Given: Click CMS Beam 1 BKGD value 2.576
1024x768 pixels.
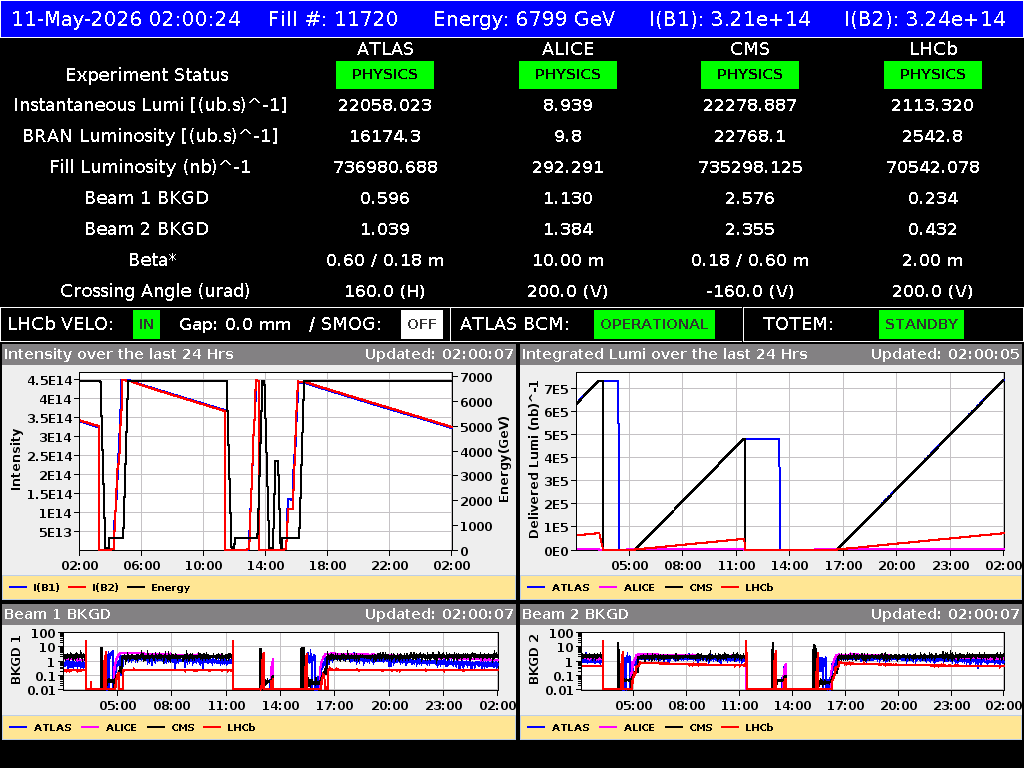Looking at the screenshot, I should click(750, 198).
